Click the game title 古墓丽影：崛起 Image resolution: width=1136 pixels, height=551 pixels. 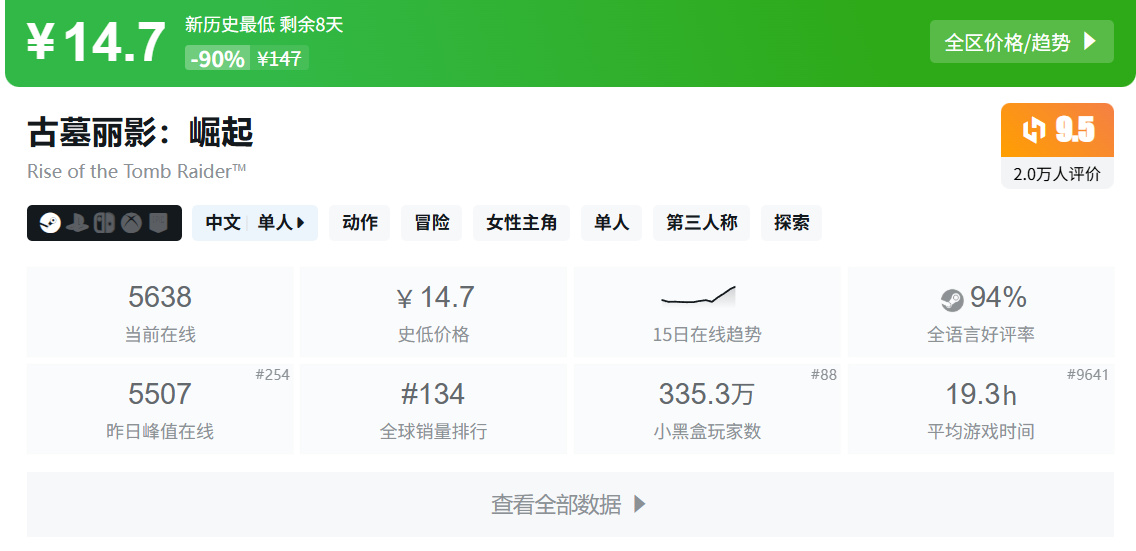click(x=140, y=133)
